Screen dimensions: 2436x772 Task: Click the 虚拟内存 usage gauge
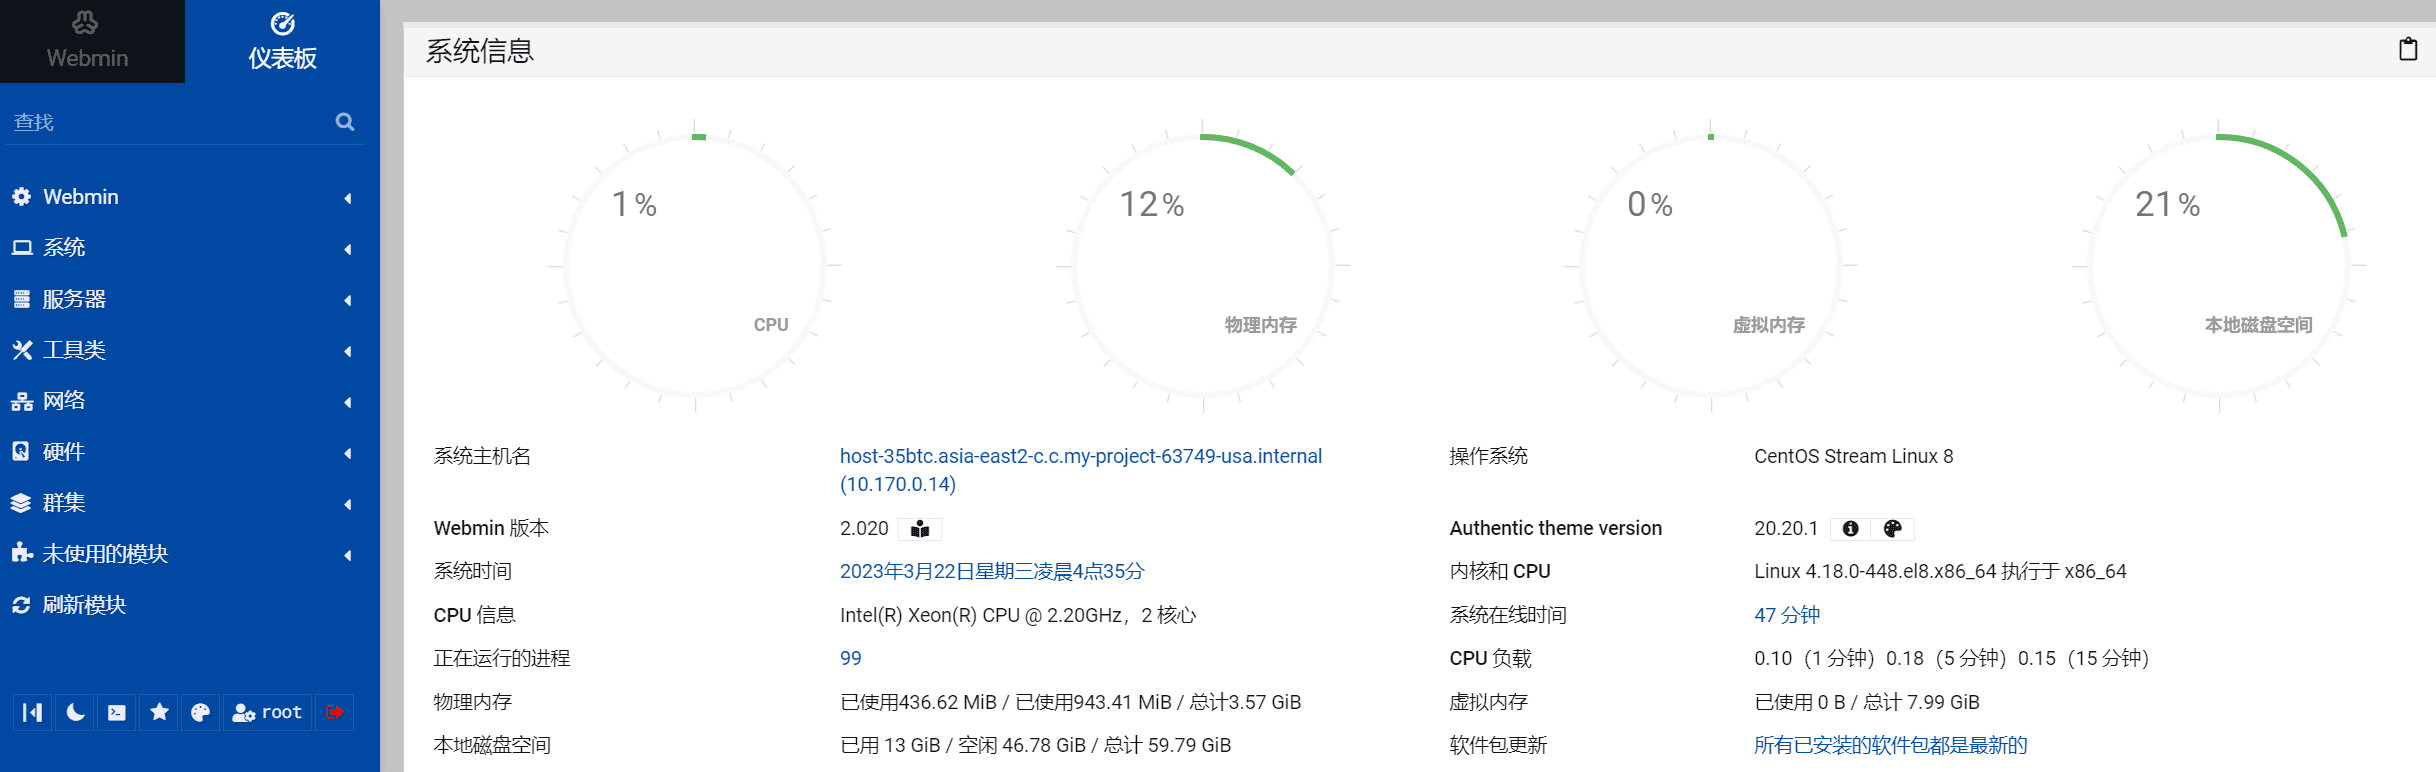(x=1711, y=266)
